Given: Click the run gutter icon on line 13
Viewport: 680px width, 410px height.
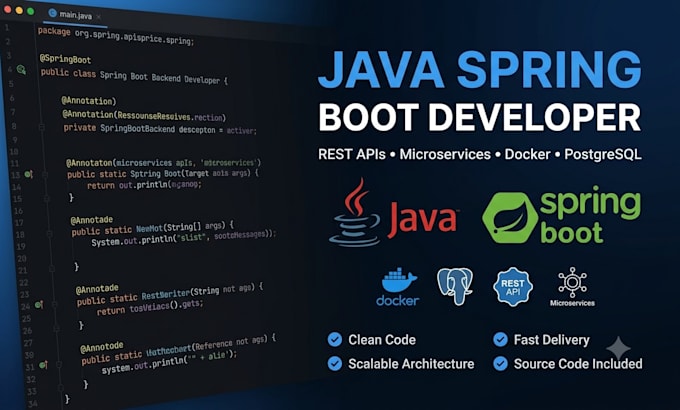Looking at the screenshot, I should (29, 174).
